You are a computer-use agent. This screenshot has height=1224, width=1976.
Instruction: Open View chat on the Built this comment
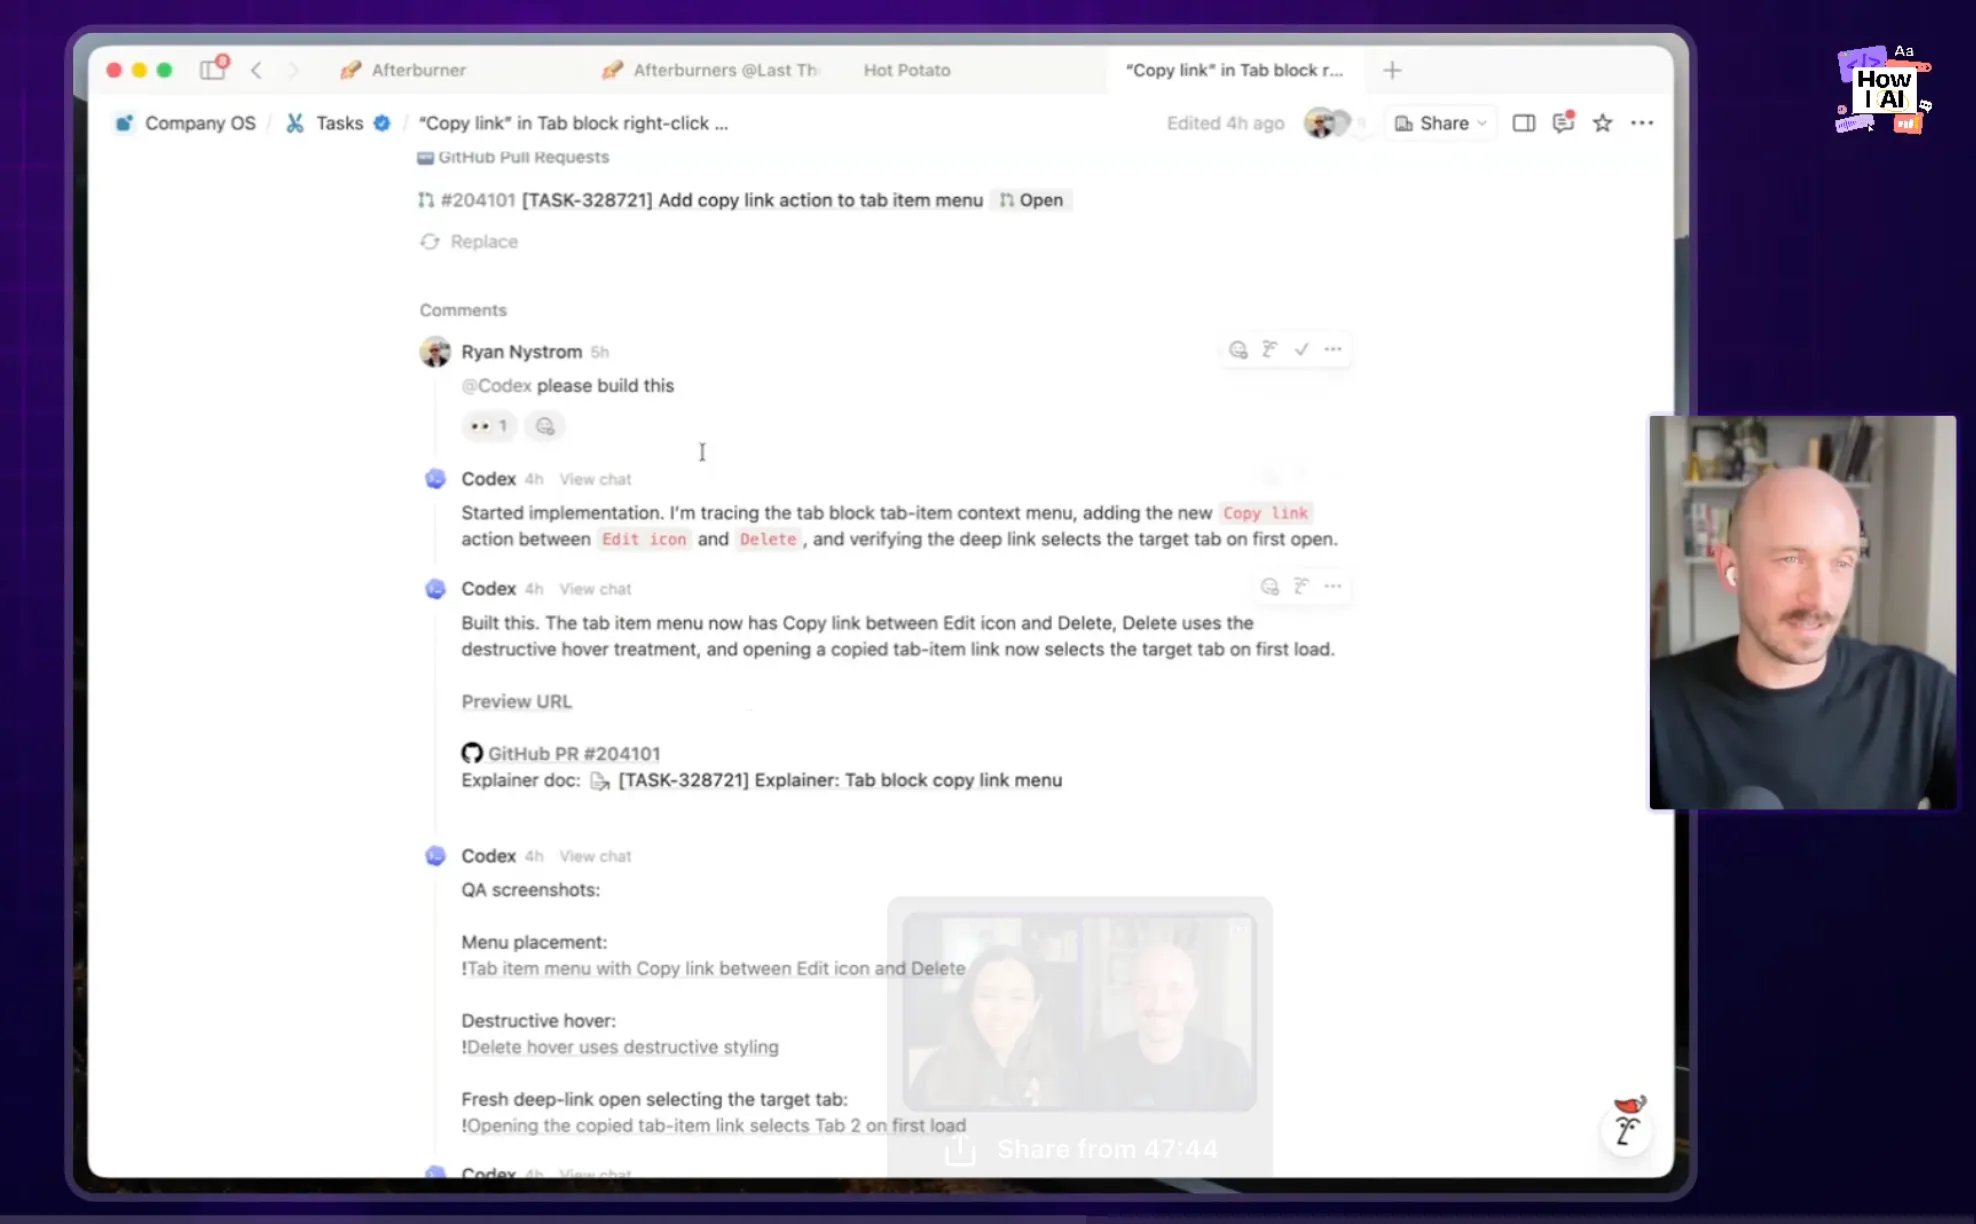595,589
